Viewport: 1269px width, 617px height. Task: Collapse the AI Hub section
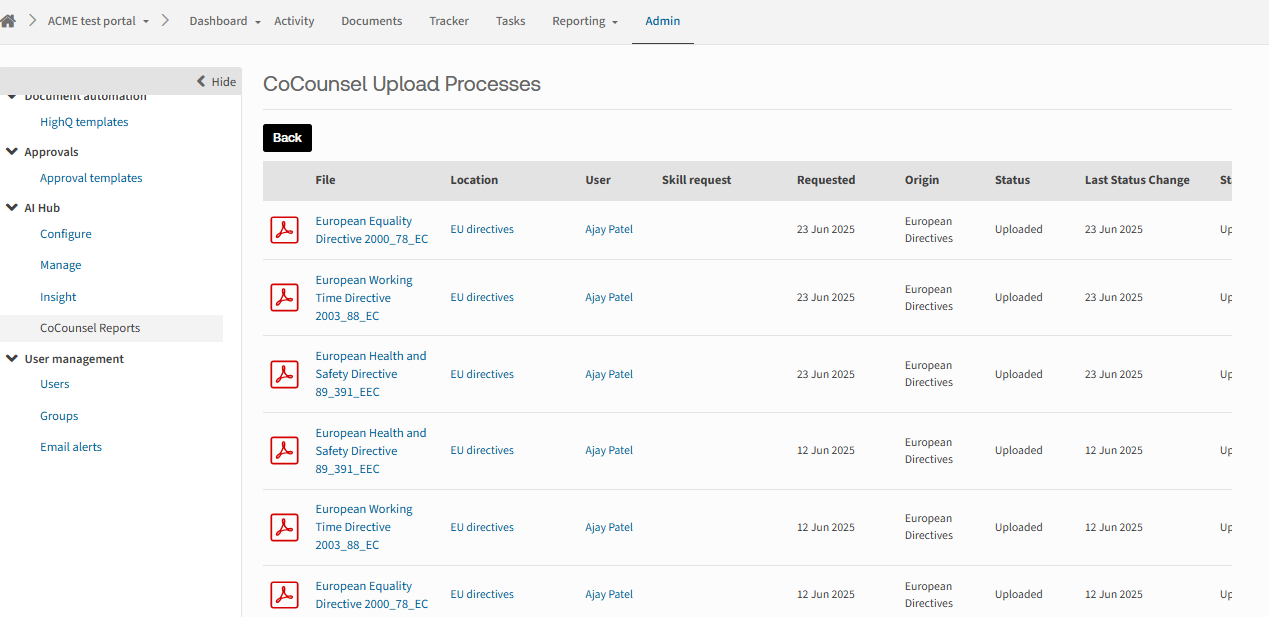12,208
